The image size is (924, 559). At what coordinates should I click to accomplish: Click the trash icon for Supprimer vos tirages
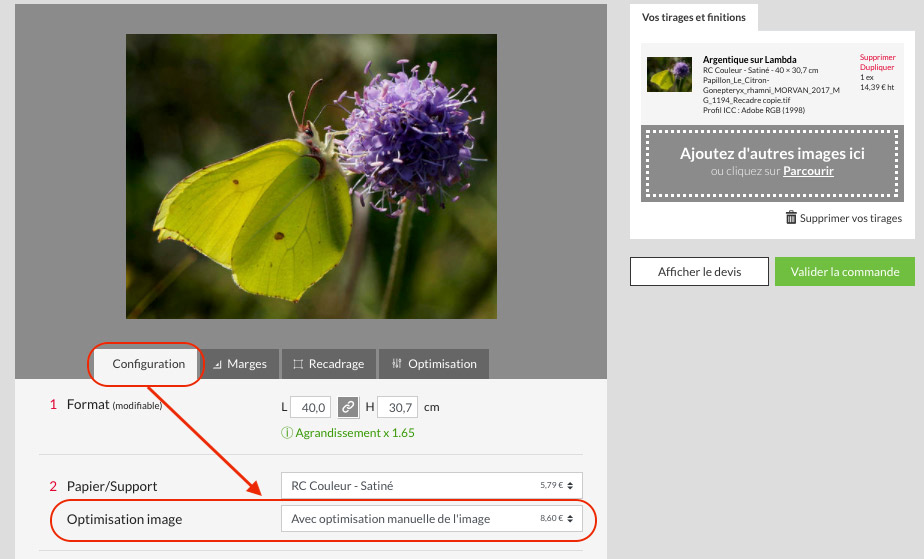(791, 218)
